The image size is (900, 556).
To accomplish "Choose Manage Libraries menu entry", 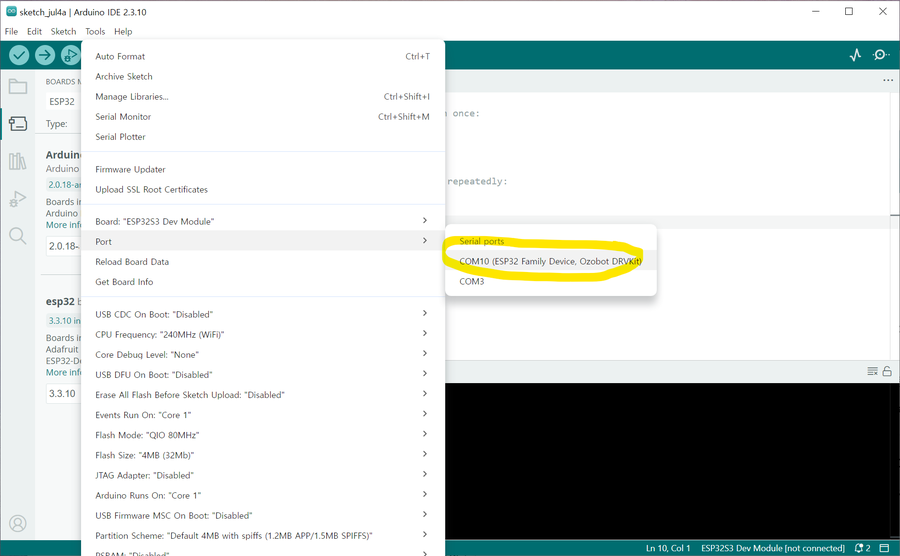I will click(x=263, y=96).
